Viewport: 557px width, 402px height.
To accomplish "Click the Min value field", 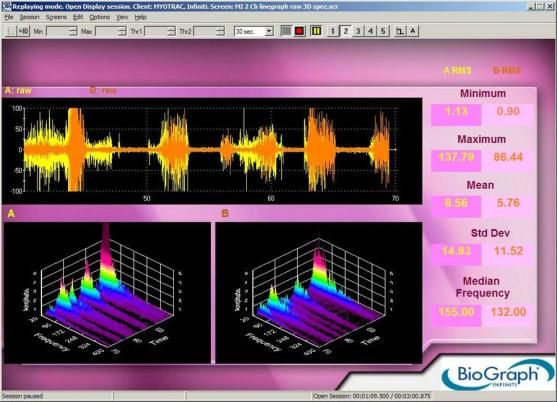I will pyautogui.click(x=58, y=31).
